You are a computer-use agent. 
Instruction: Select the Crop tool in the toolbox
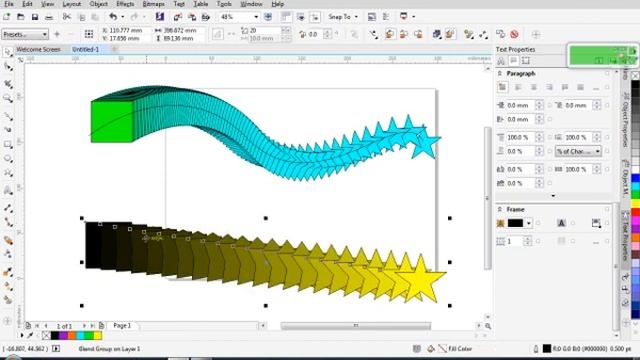coord(8,84)
